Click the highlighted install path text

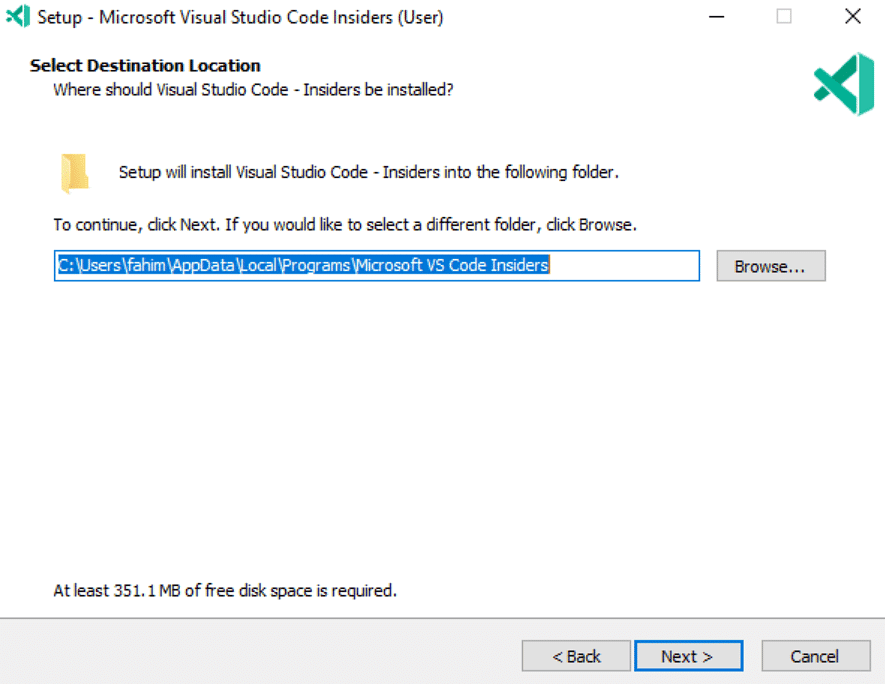tap(304, 265)
